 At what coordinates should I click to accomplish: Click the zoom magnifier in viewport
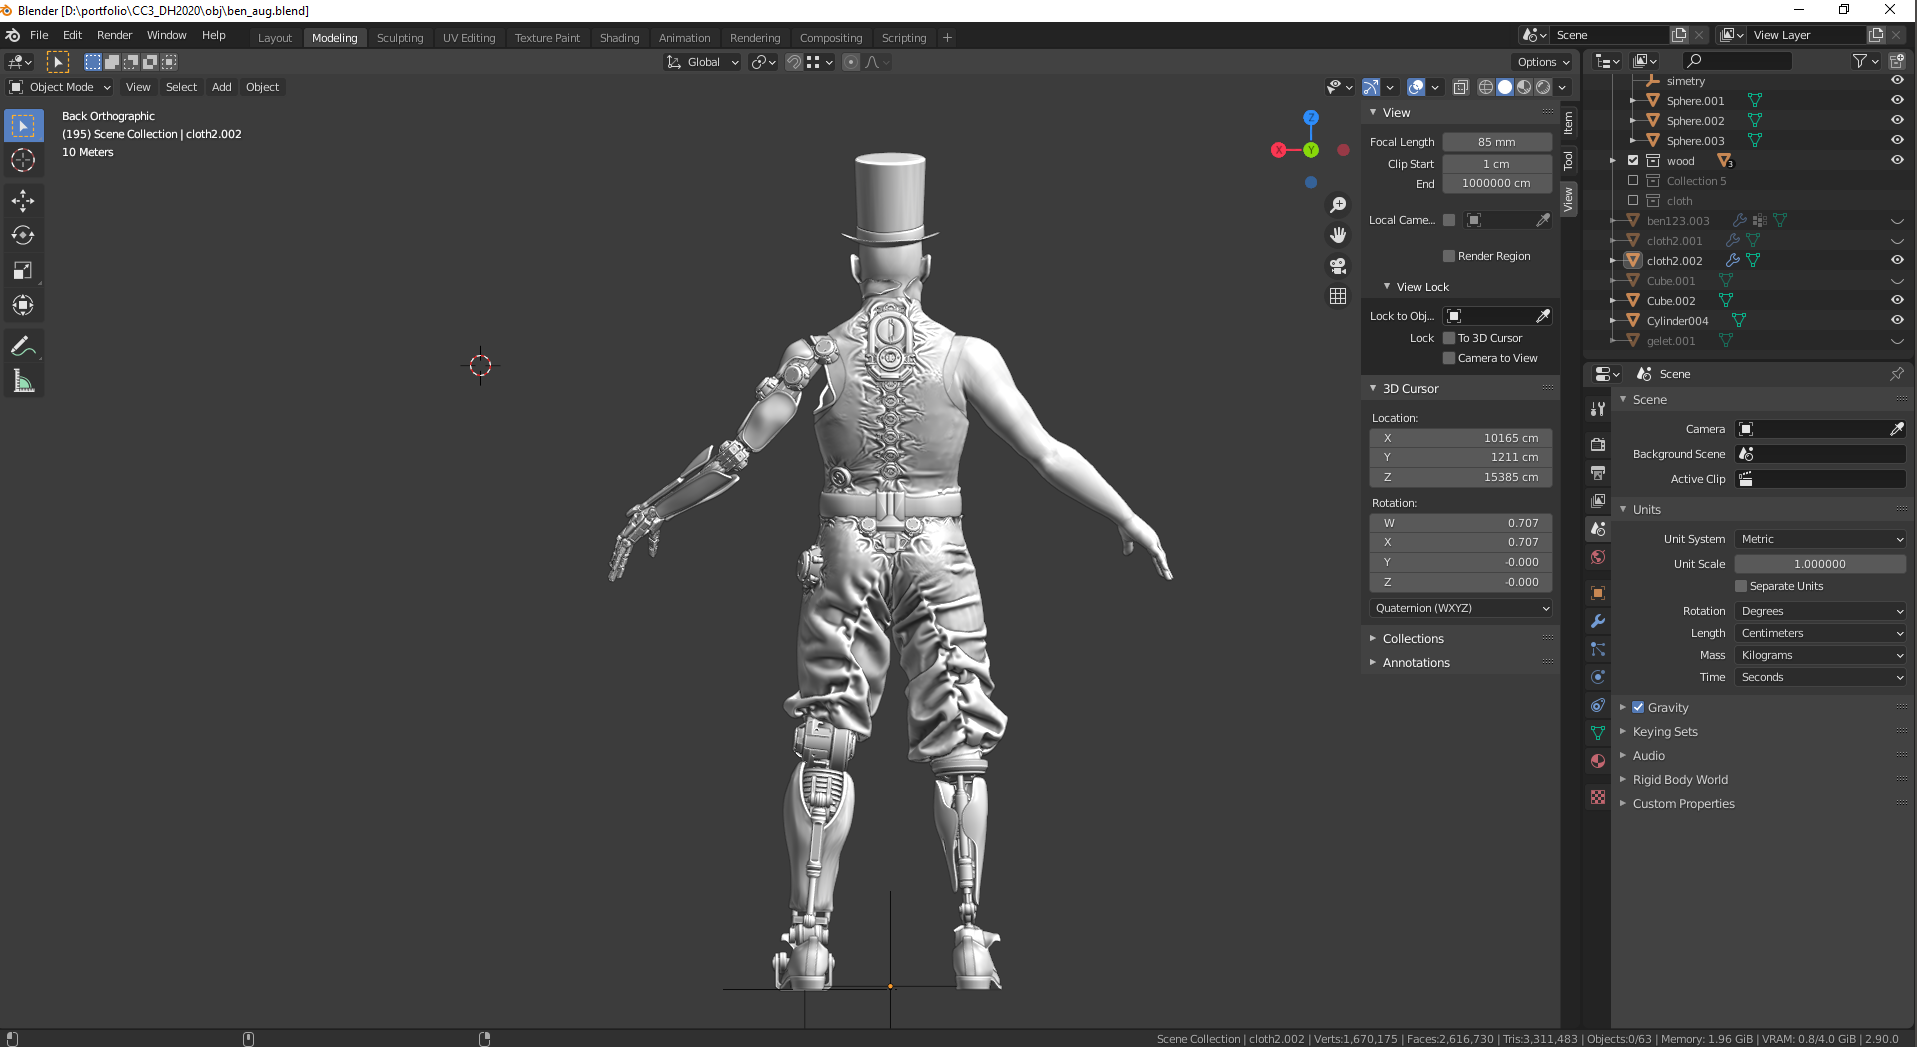point(1338,205)
